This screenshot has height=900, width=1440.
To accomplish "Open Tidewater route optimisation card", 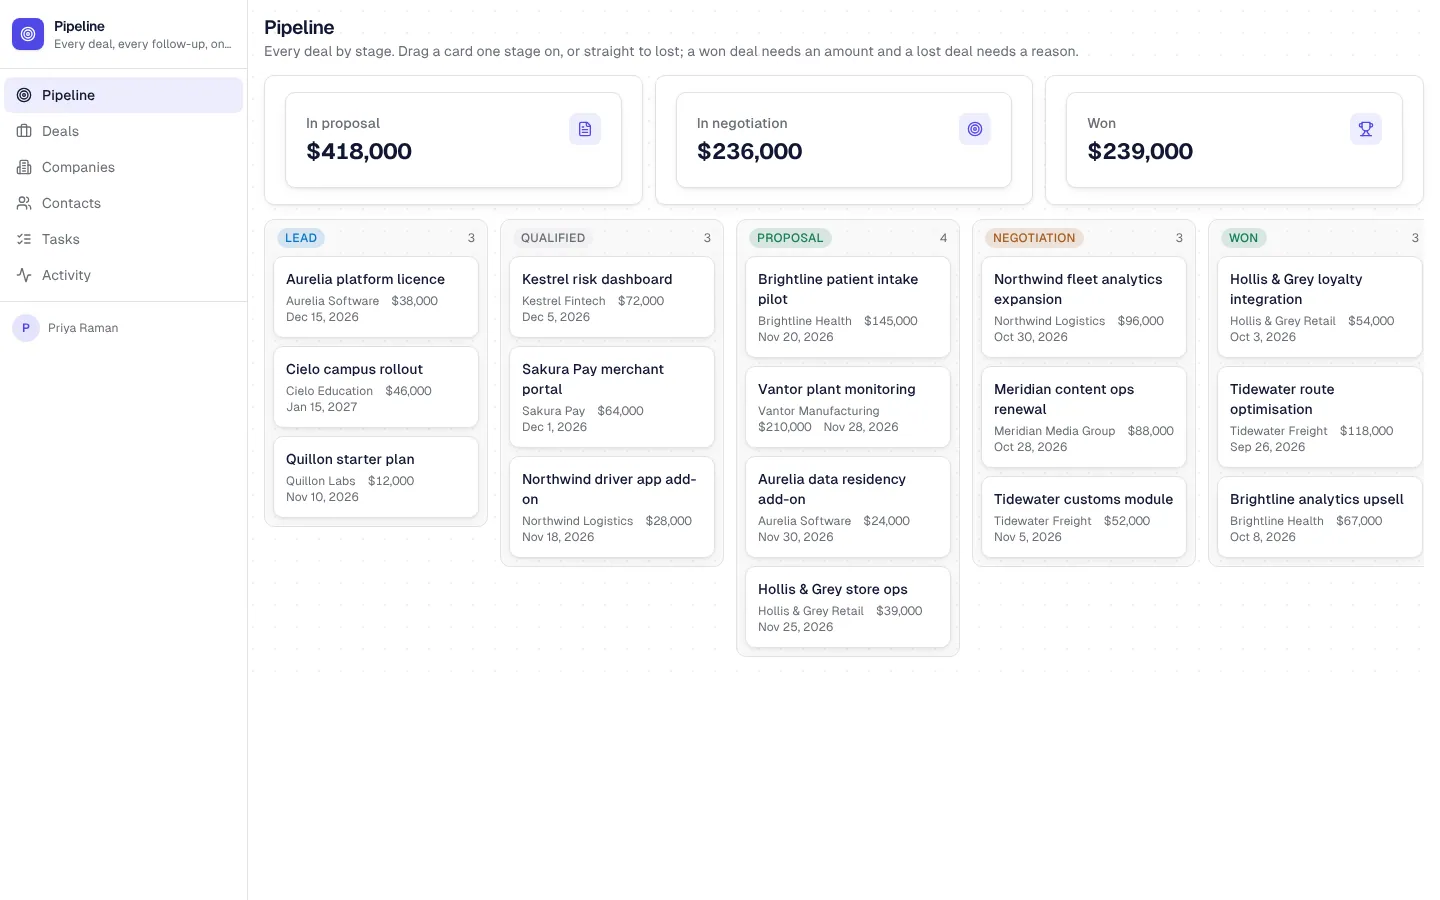I will [x=1320, y=417].
